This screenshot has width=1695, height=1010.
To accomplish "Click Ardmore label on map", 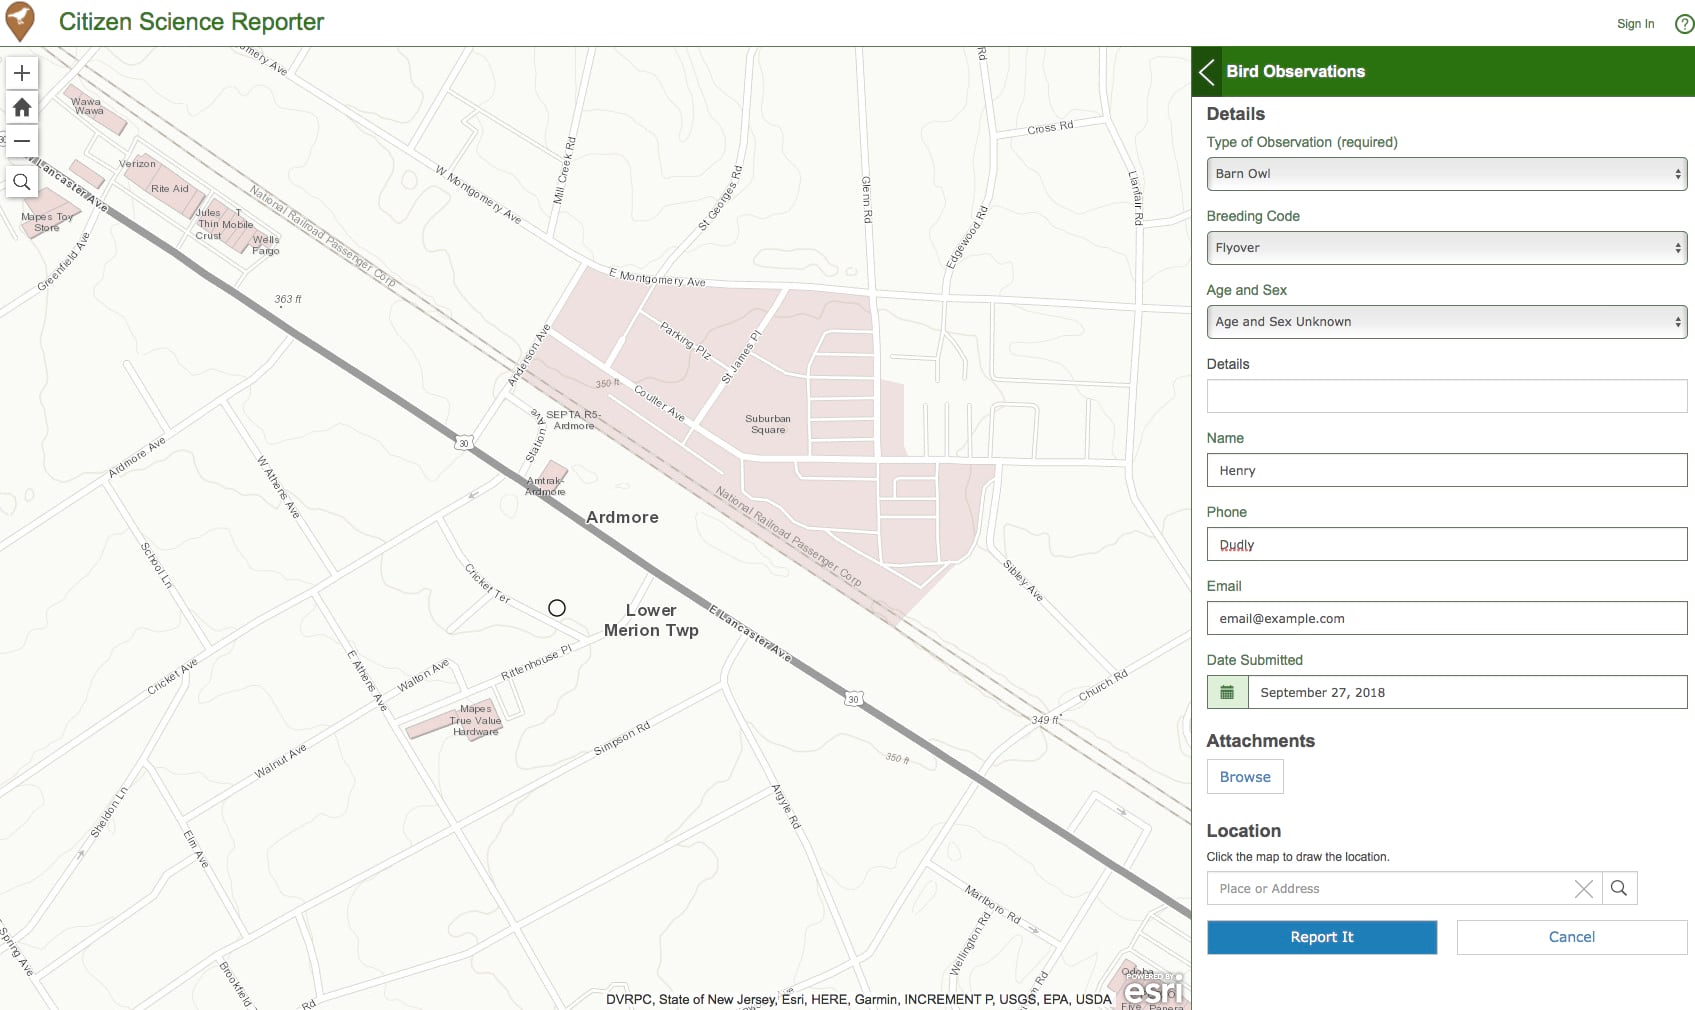I will 622,517.
